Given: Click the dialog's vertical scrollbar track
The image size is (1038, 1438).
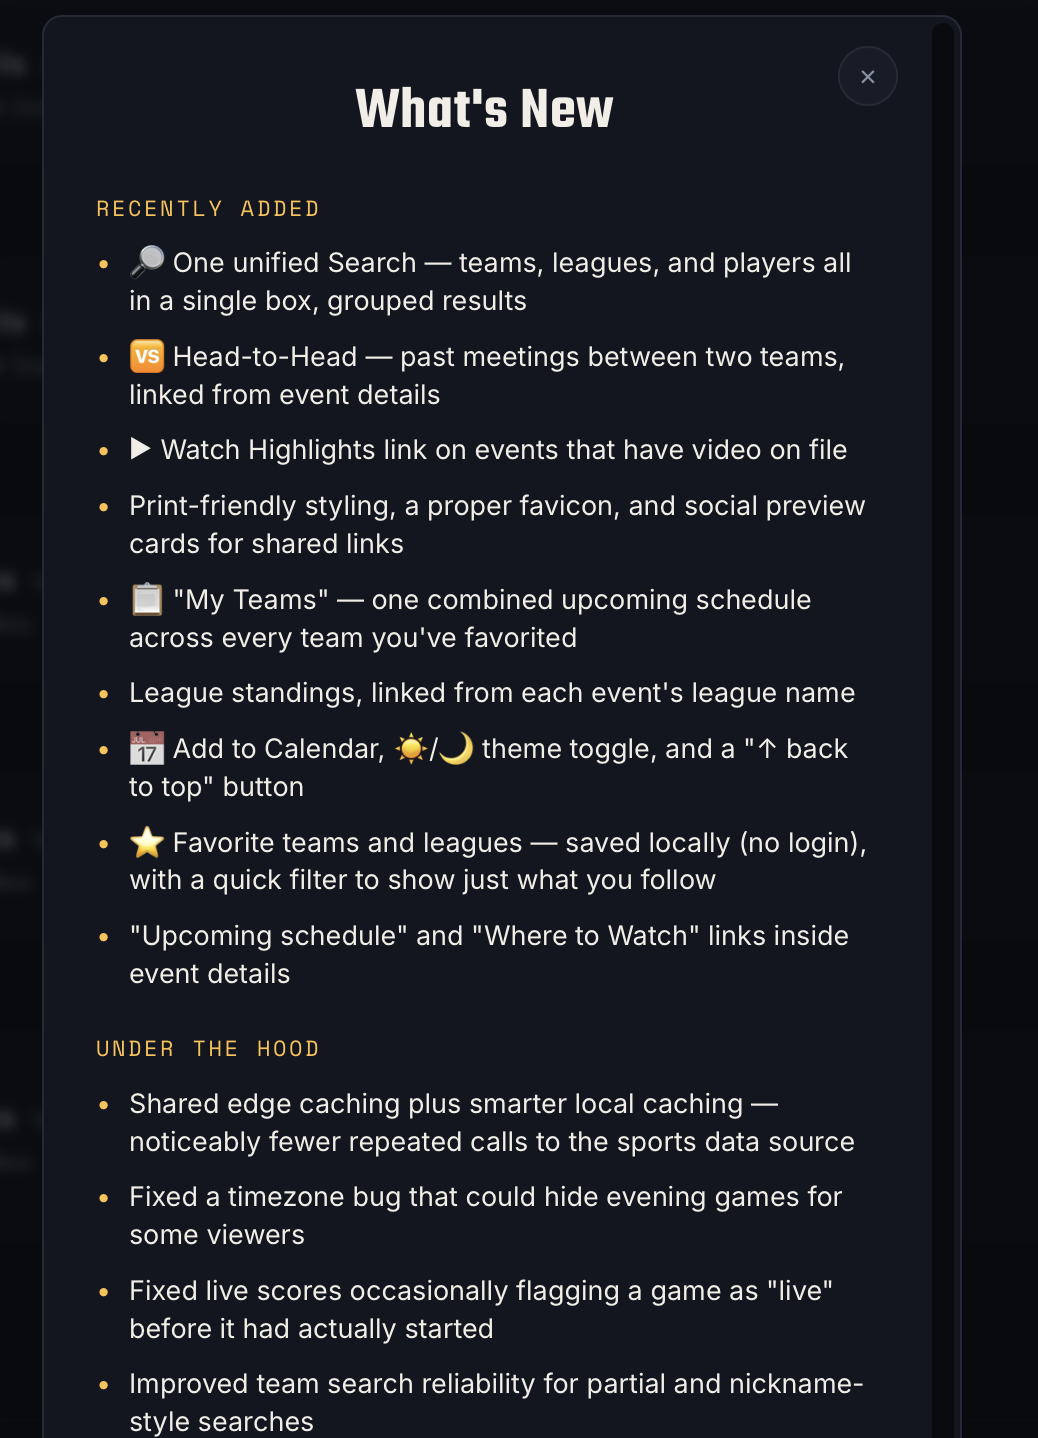Looking at the screenshot, I should point(942,730).
